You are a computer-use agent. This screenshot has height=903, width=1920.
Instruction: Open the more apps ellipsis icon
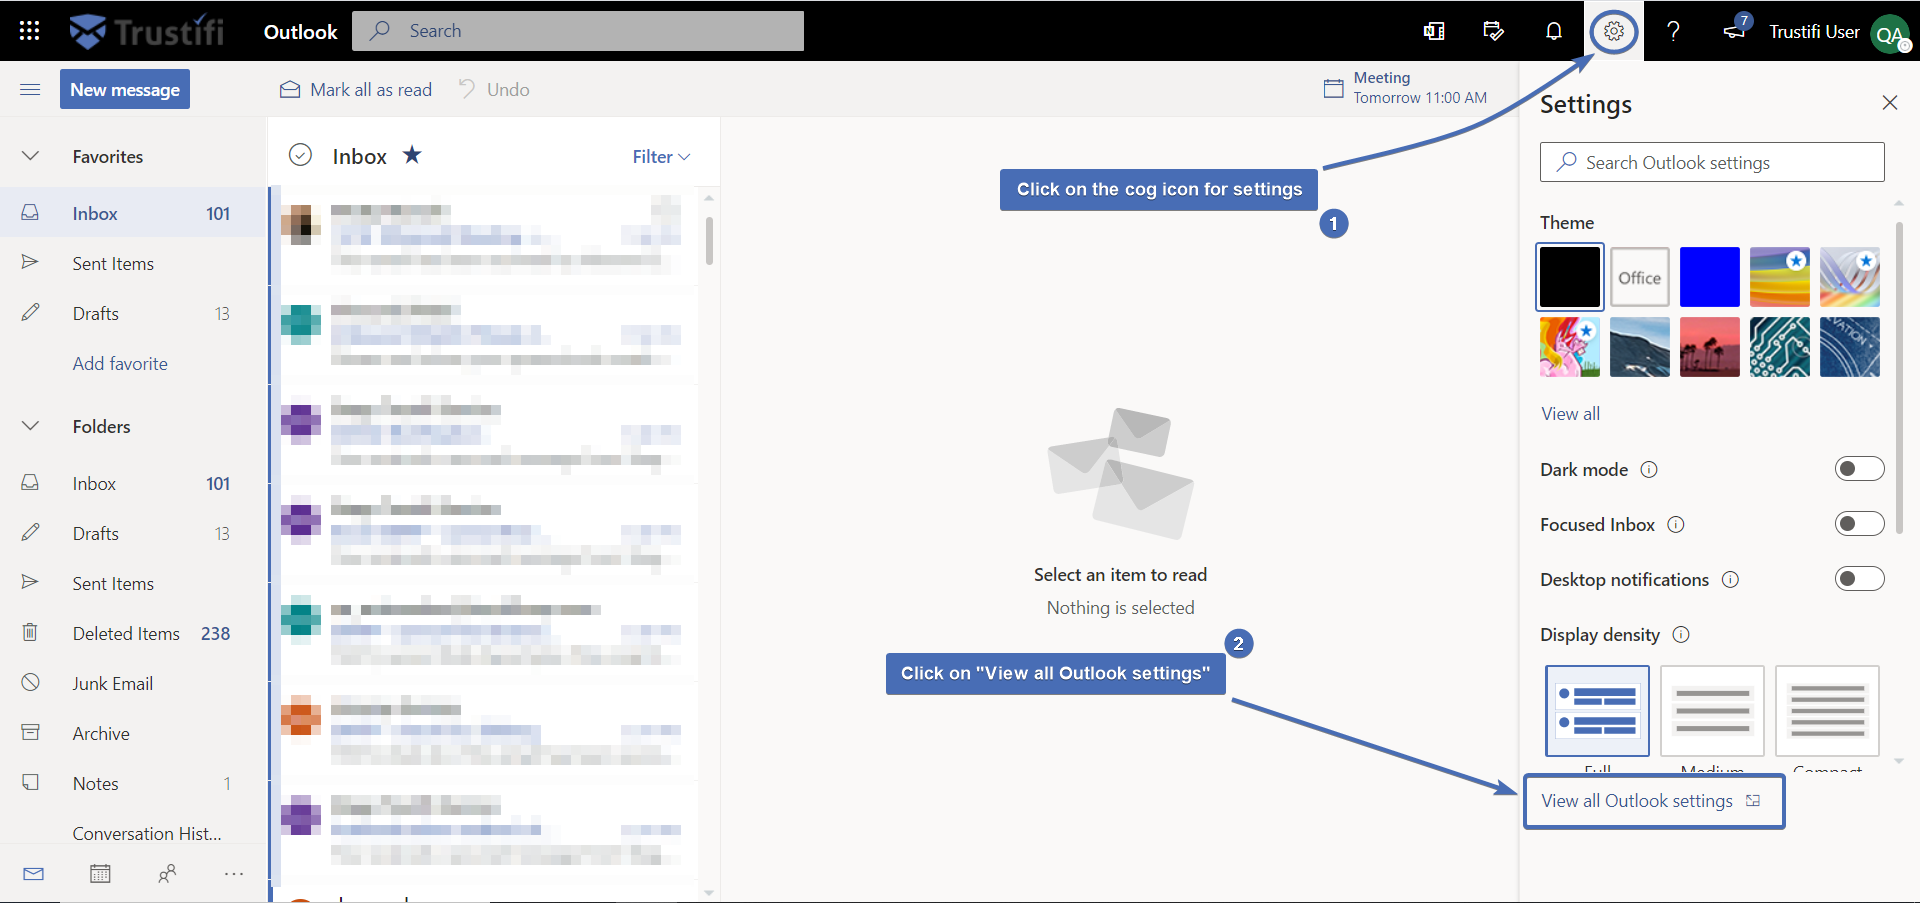(x=234, y=873)
